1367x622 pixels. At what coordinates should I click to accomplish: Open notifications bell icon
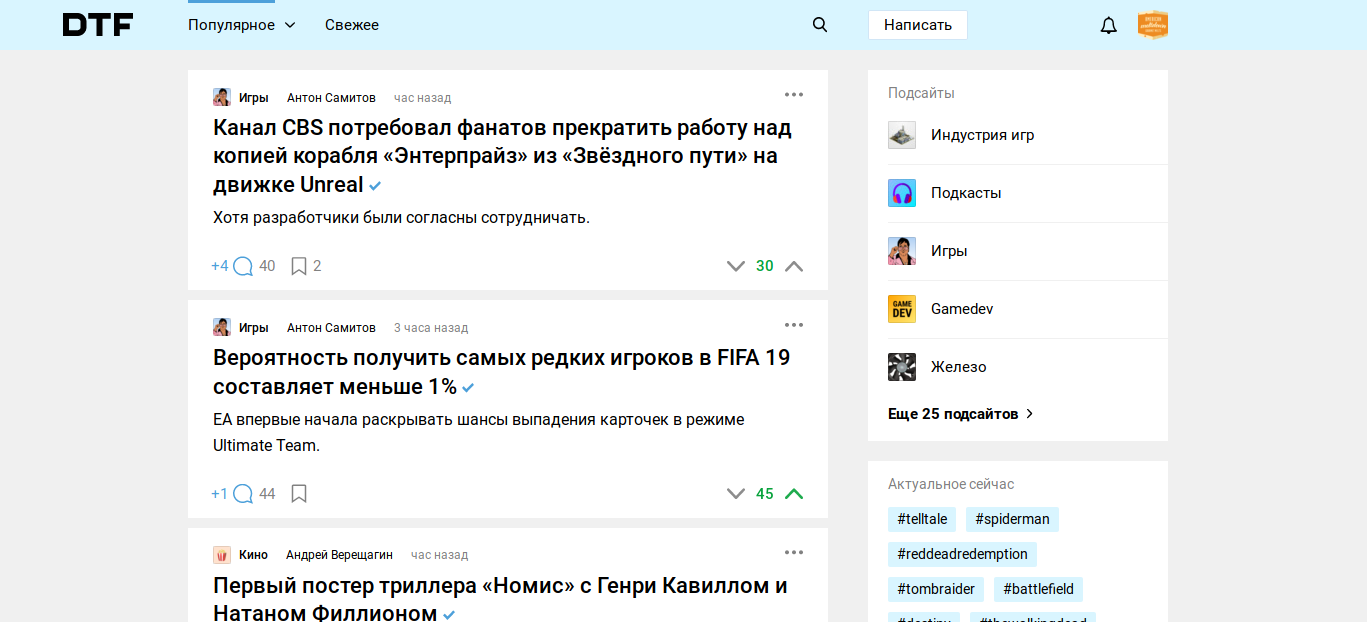pyautogui.click(x=1108, y=26)
